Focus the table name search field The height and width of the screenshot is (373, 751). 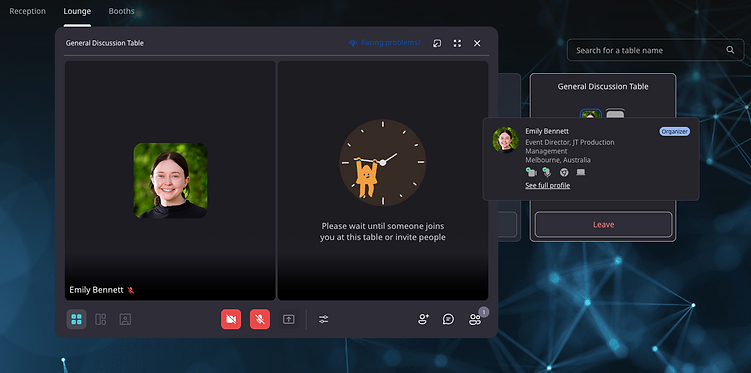pyautogui.click(x=655, y=50)
